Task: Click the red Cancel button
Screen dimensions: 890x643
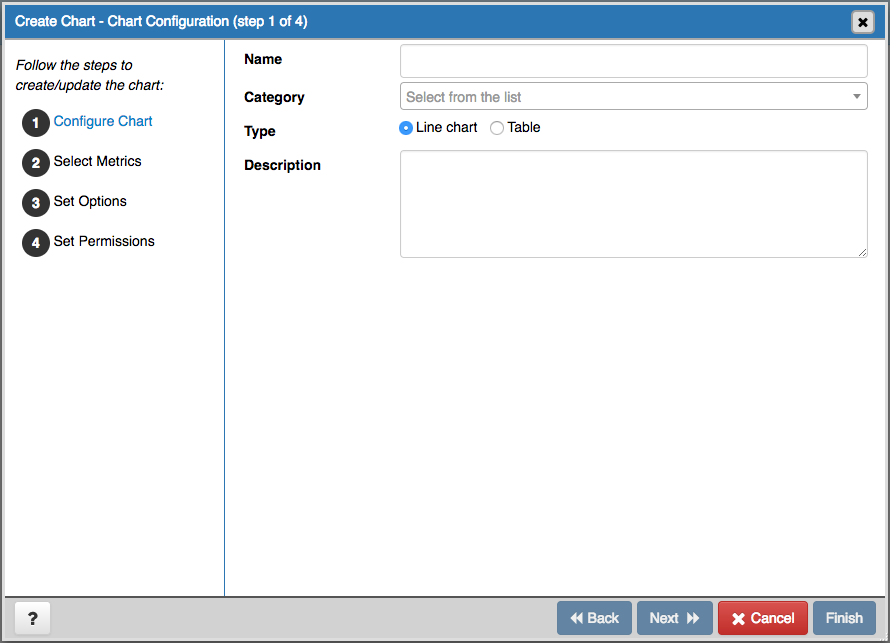Action: tap(763, 618)
